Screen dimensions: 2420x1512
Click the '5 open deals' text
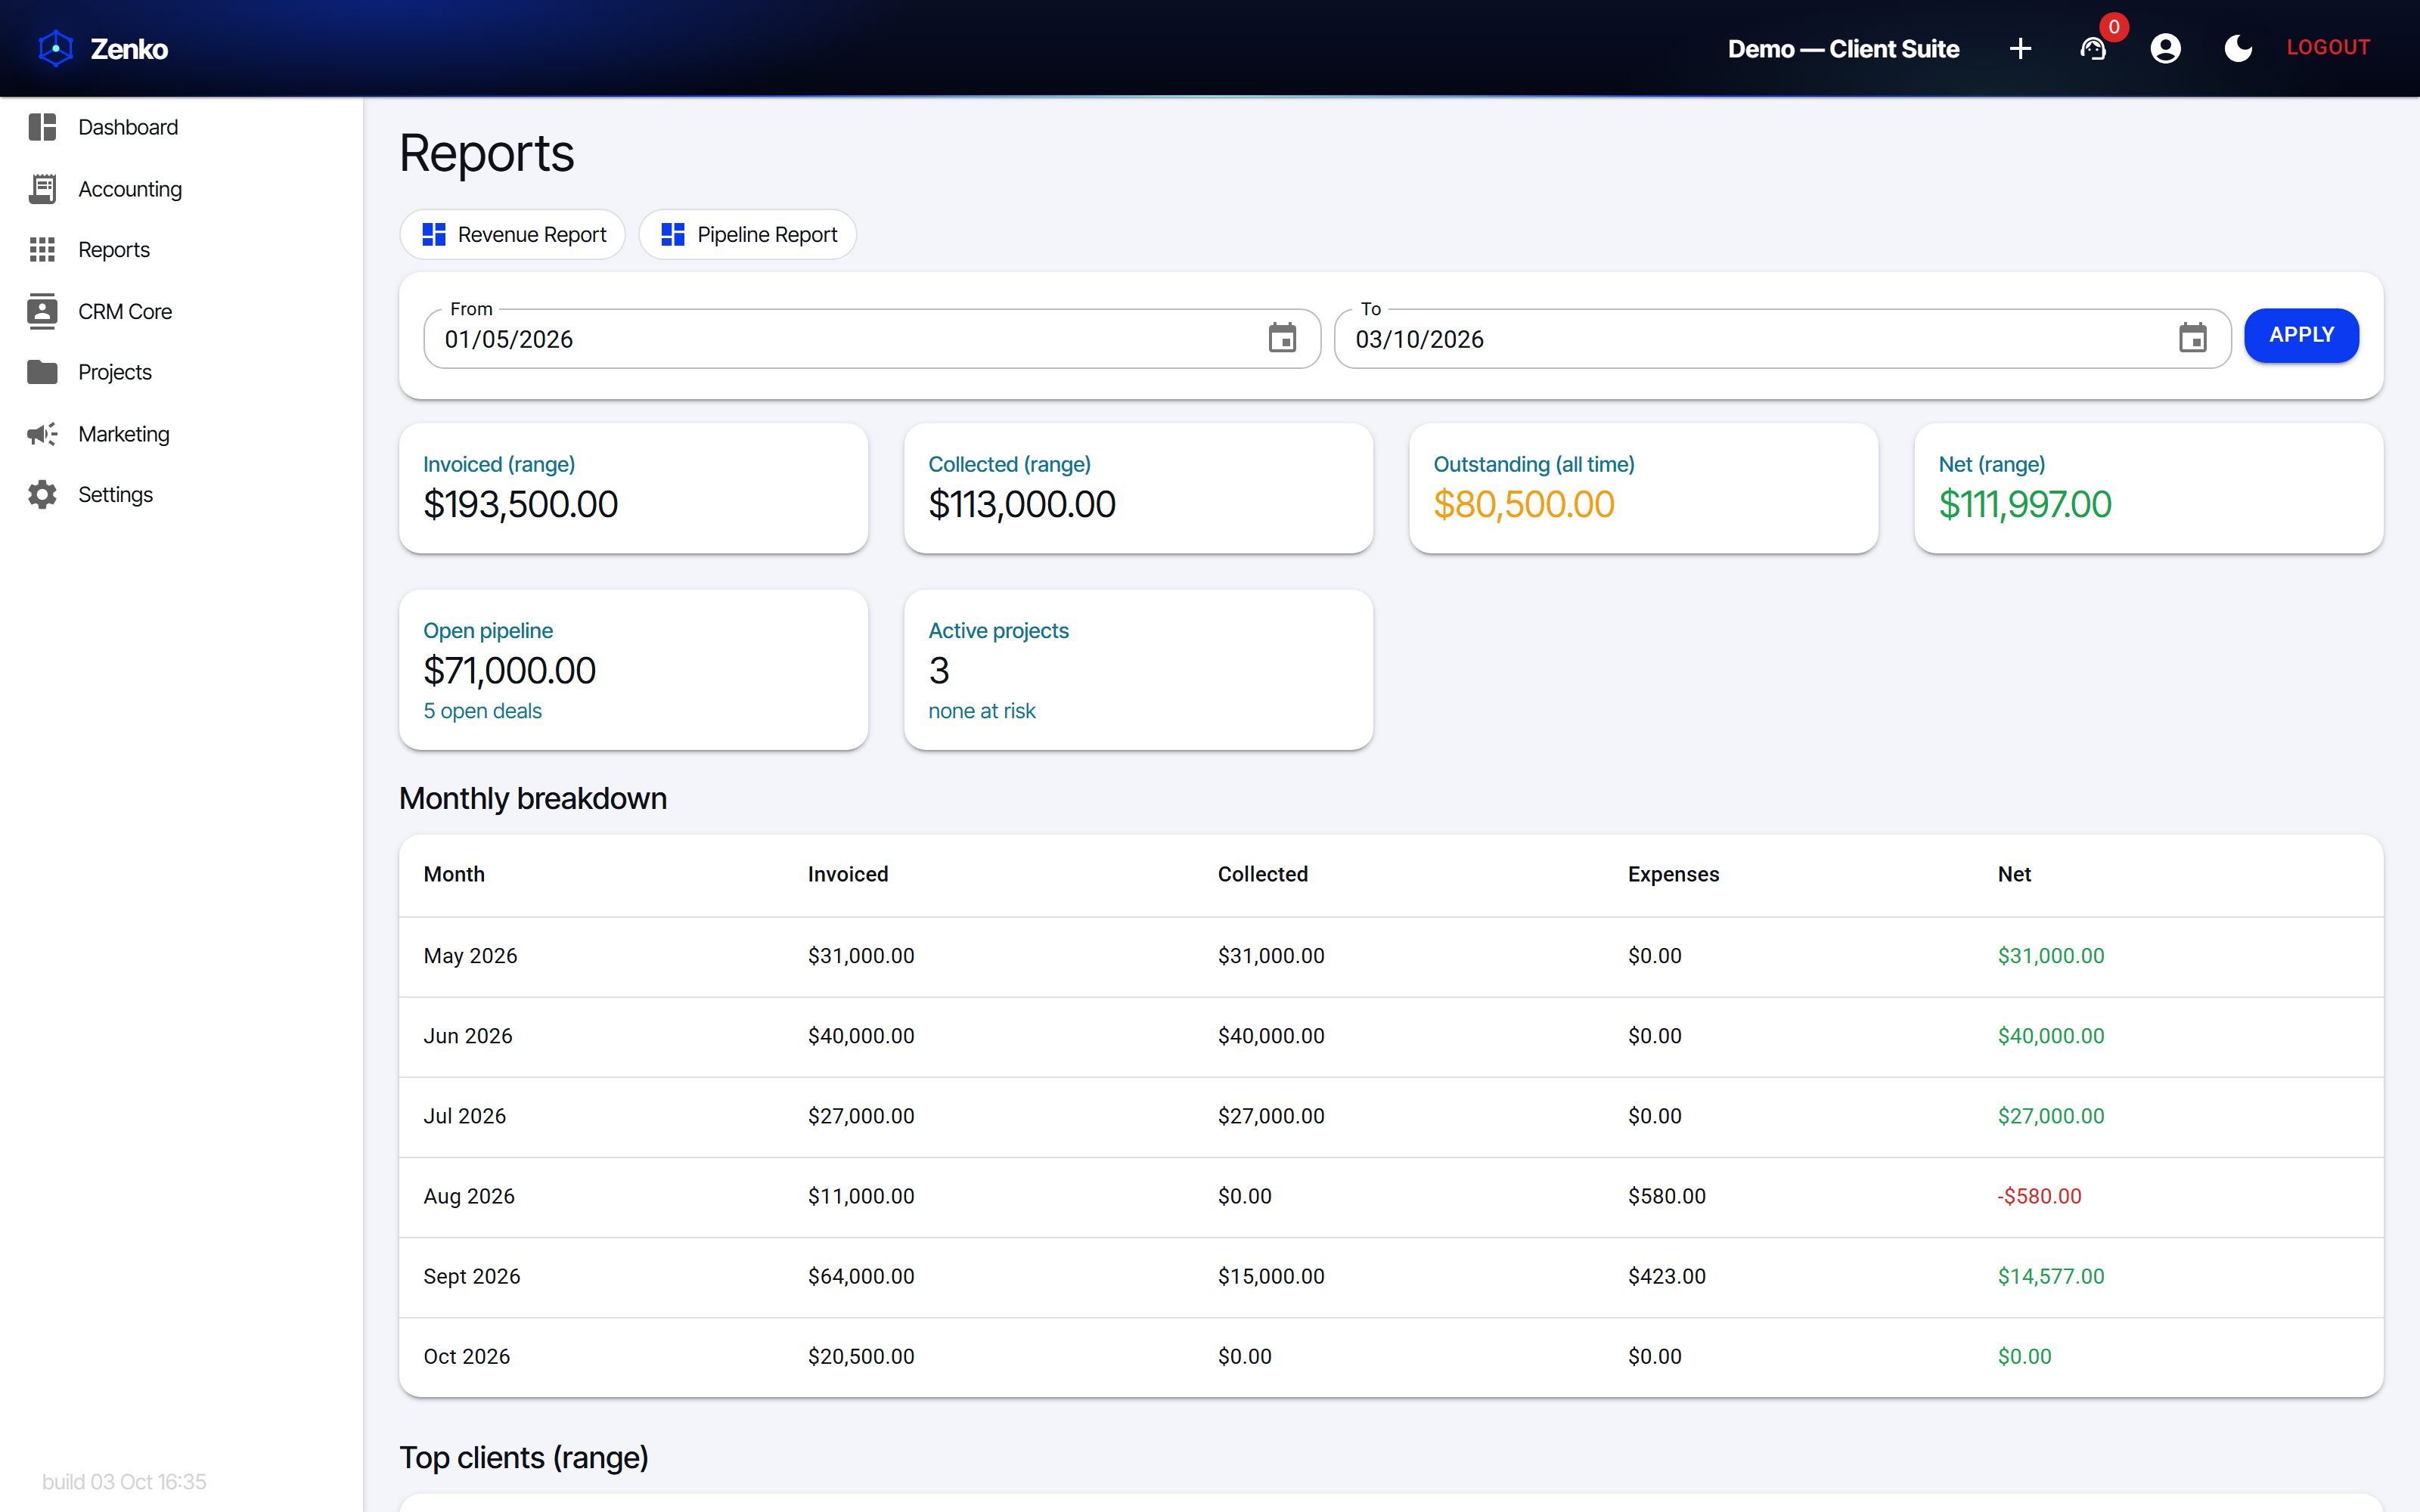pyautogui.click(x=483, y=711)
